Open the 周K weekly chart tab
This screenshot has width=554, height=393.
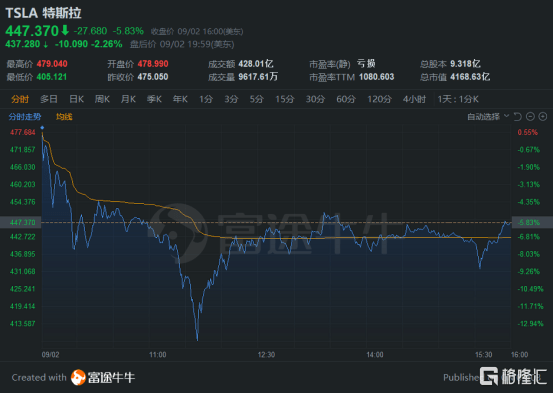102,99
